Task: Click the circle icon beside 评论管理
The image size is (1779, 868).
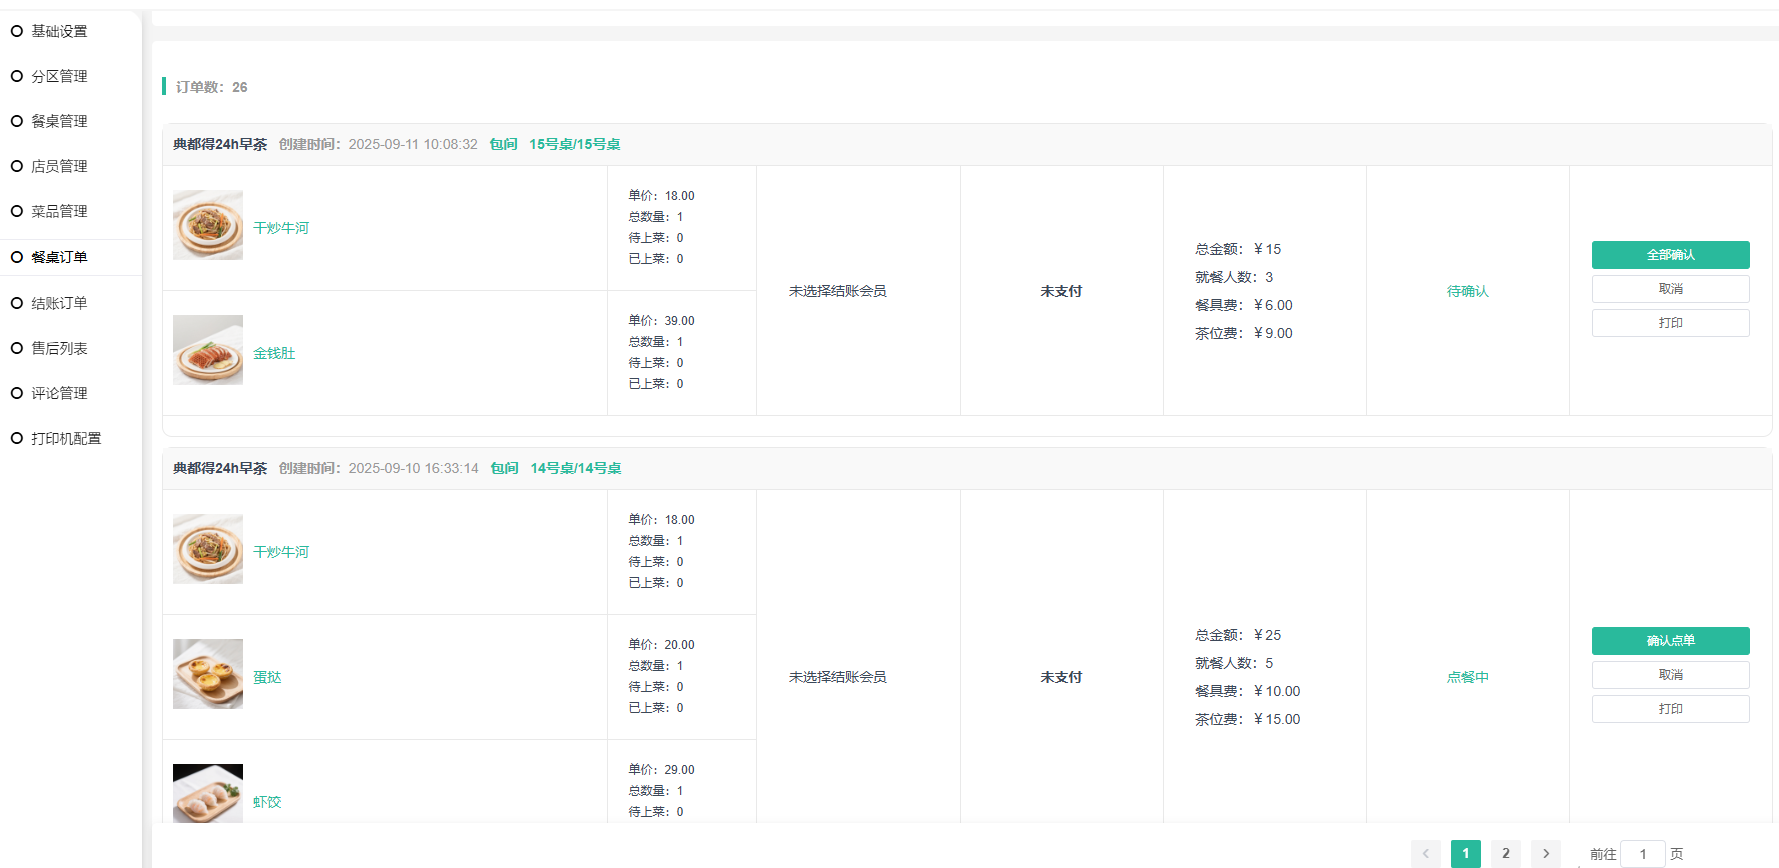Action: tap(17, 393)
